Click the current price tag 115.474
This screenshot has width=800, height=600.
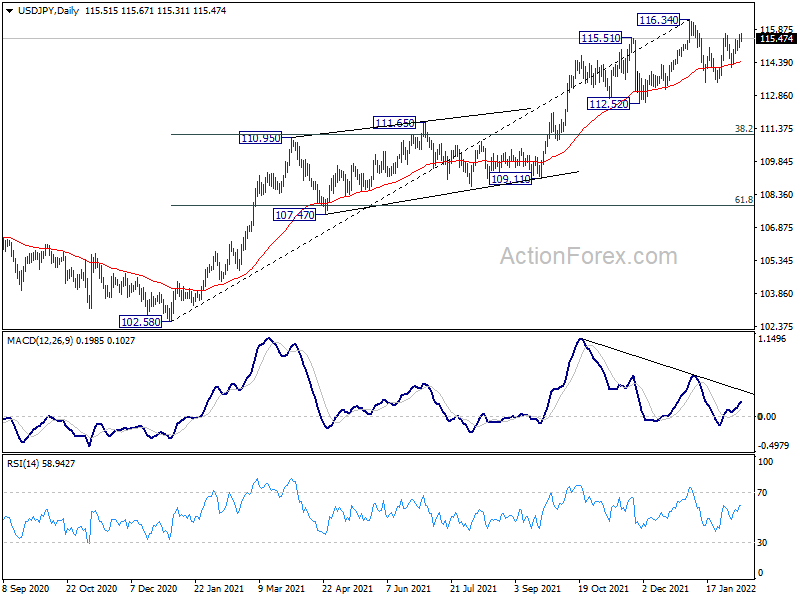click(x=776, y=39)
